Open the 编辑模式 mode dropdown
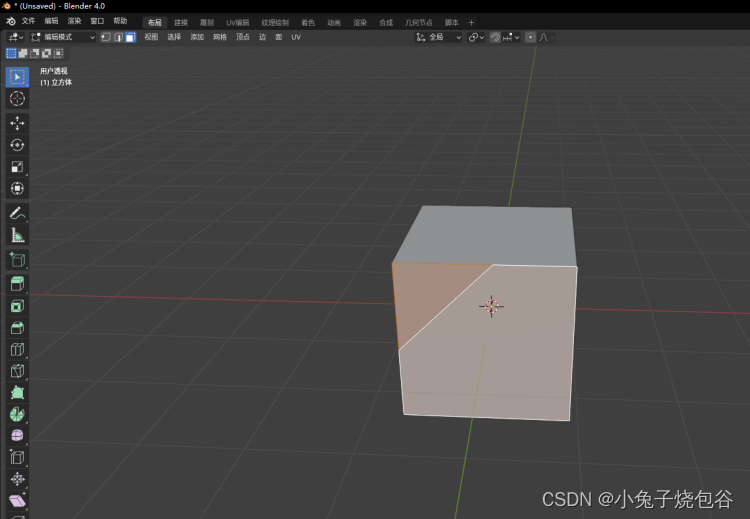 coord(63,37)
